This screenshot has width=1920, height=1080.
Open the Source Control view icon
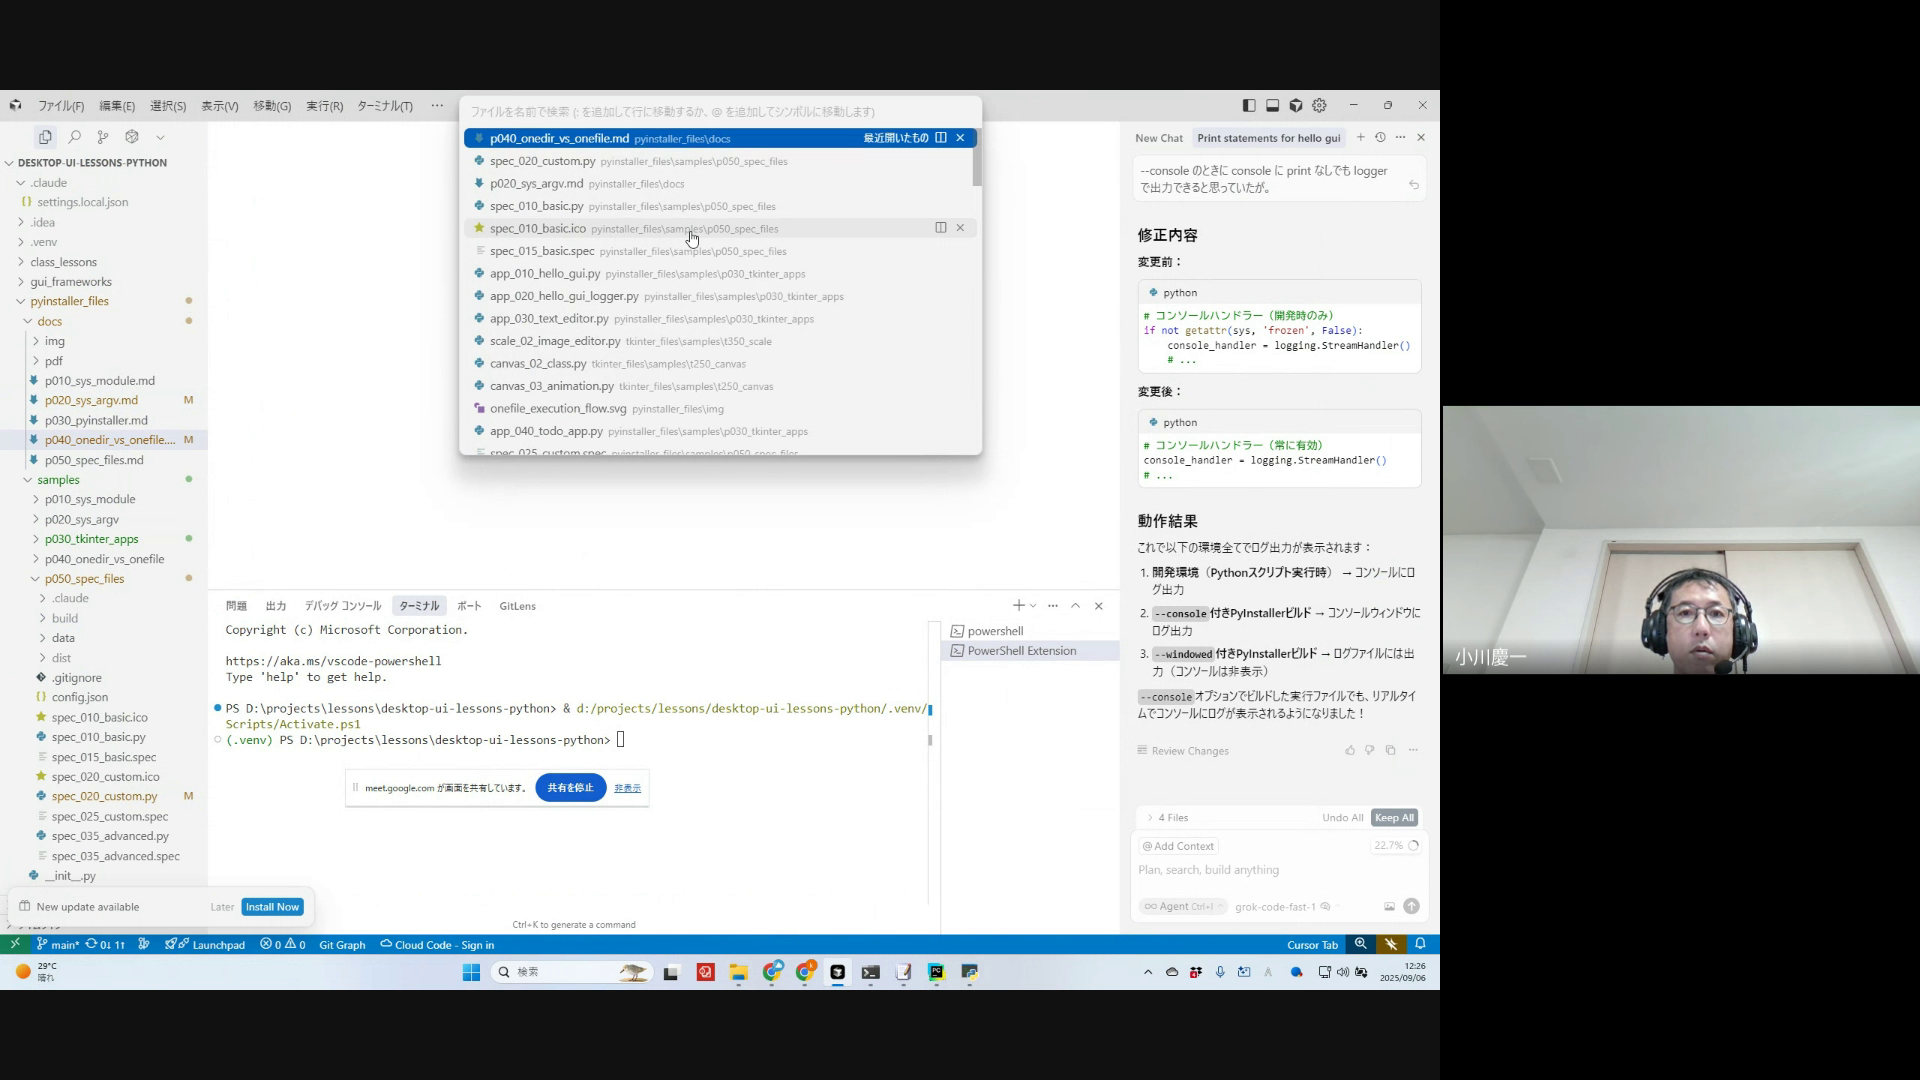(103, 137)
